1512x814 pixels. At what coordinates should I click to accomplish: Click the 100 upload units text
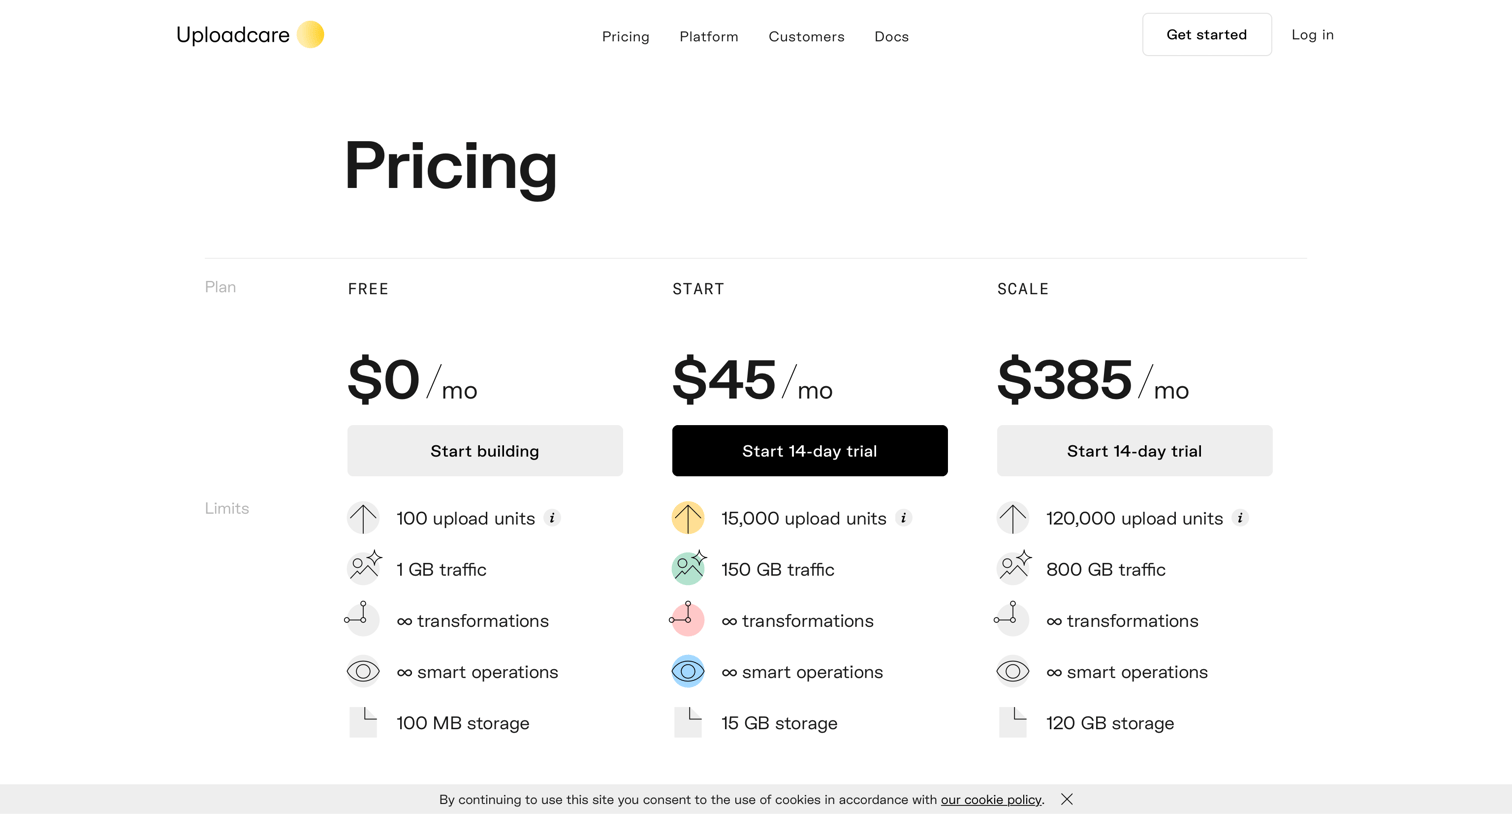pos(466,518)
